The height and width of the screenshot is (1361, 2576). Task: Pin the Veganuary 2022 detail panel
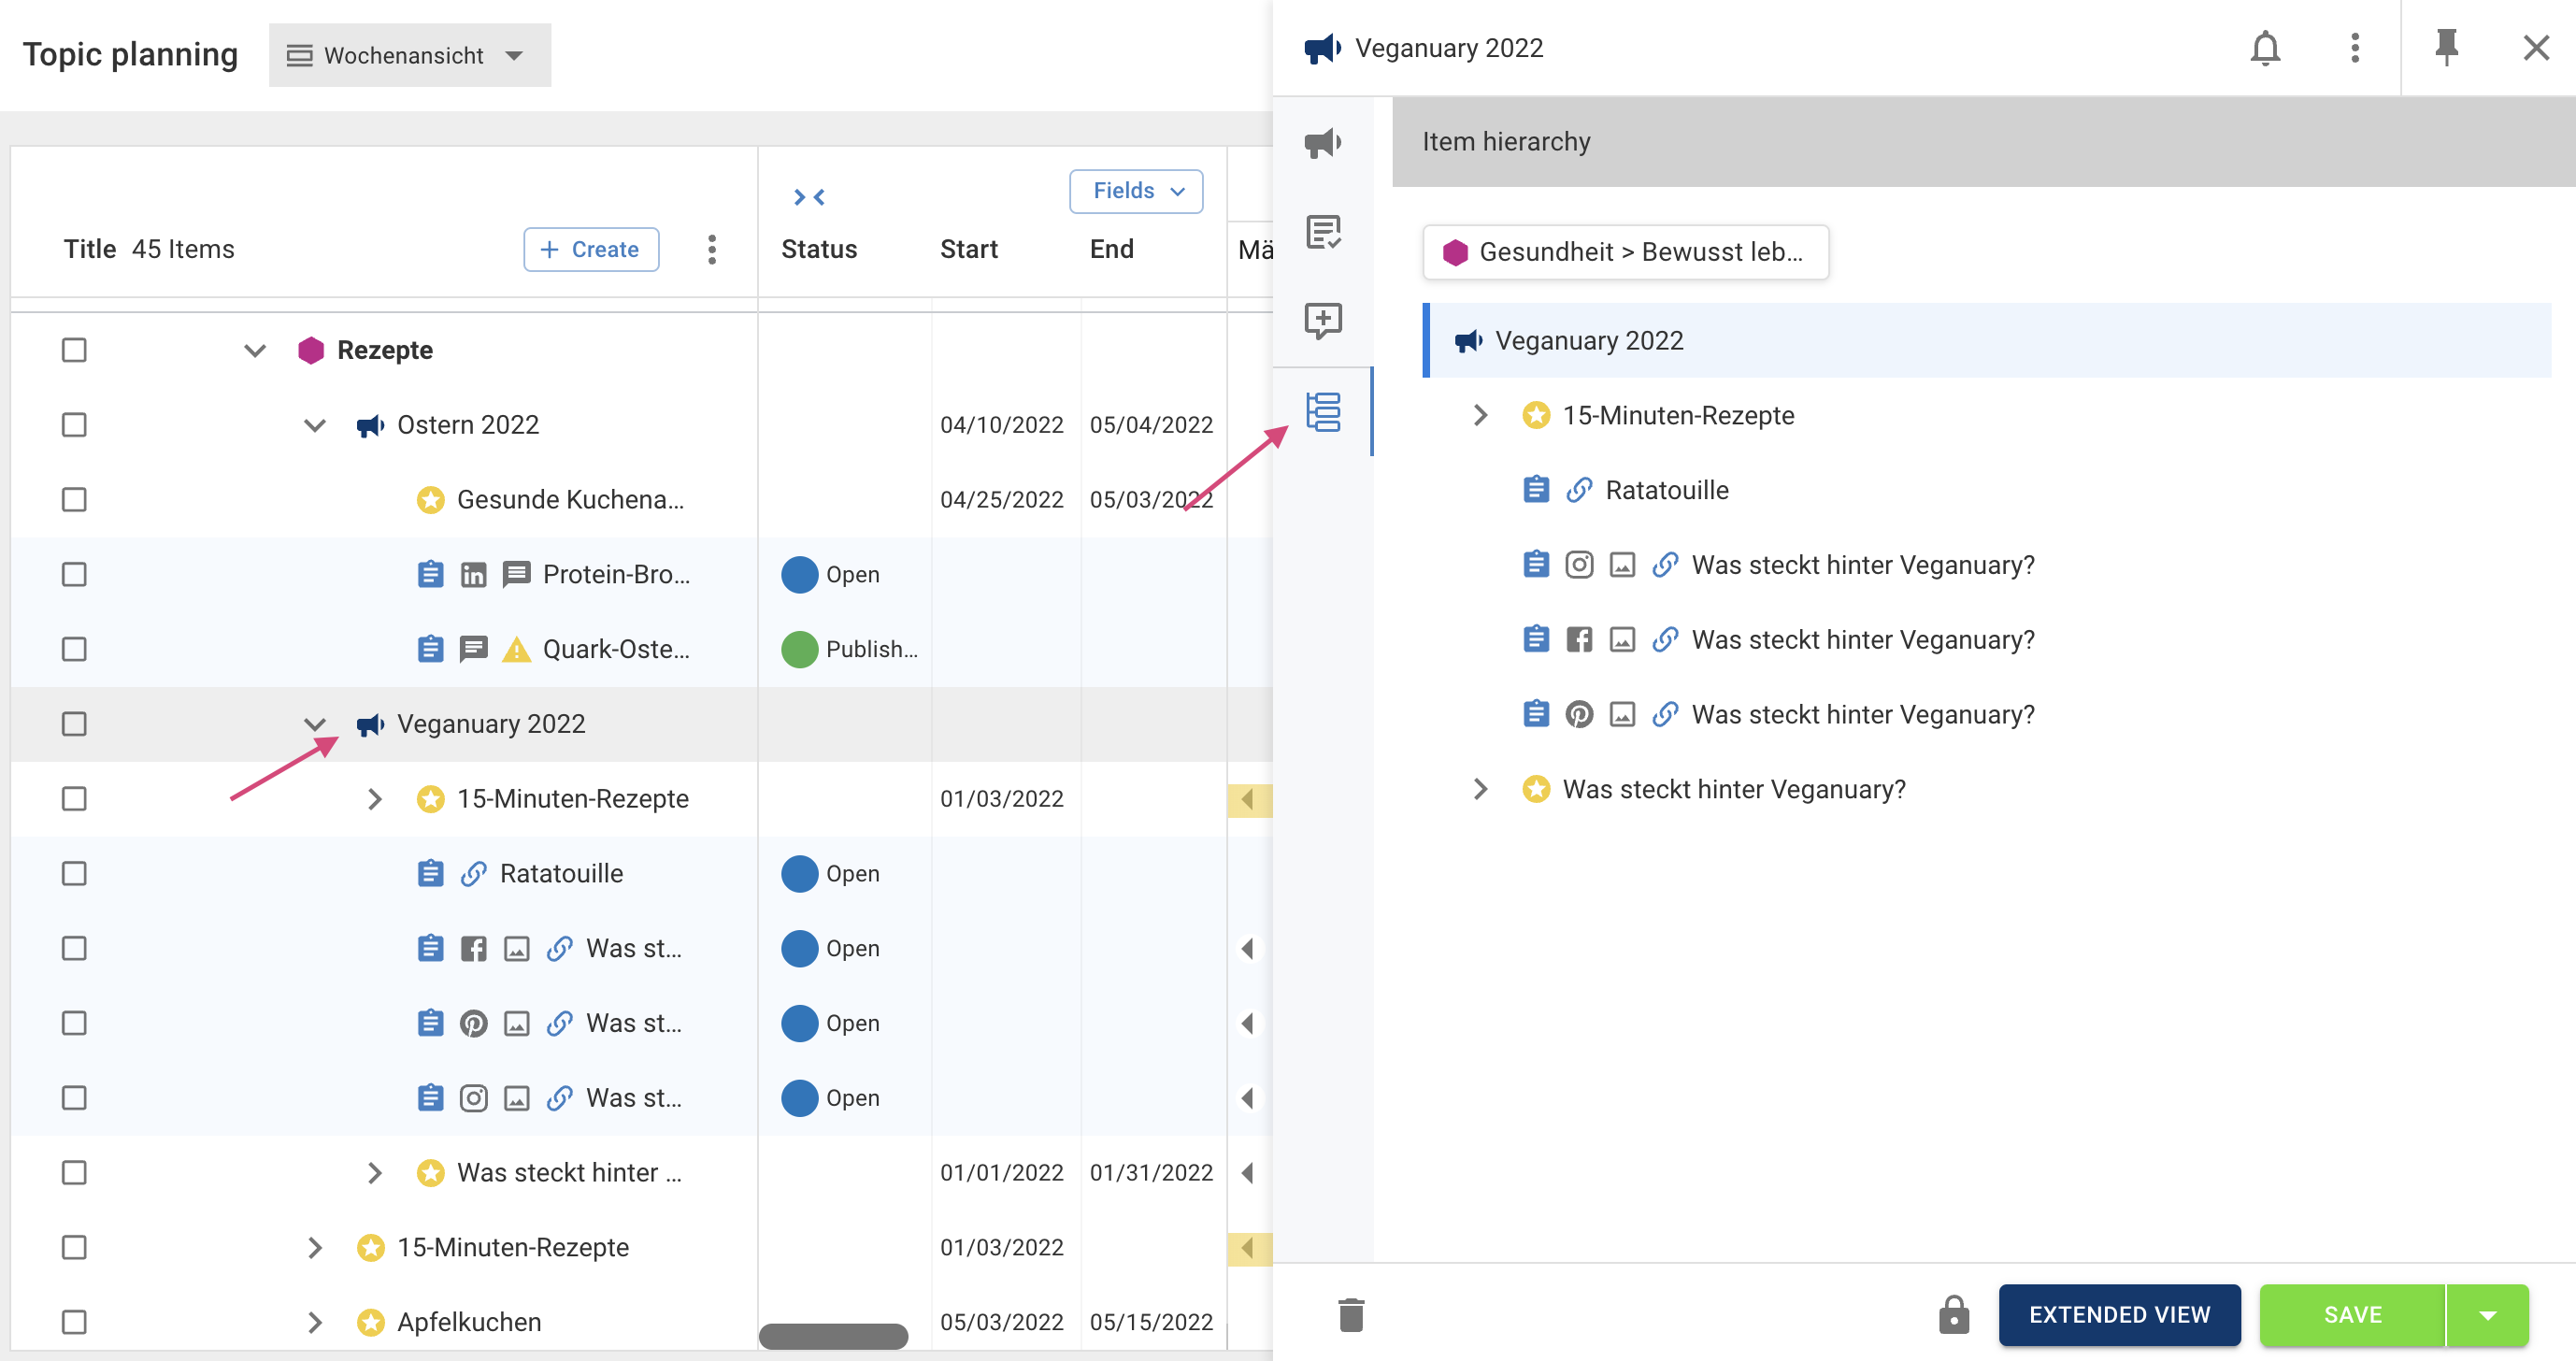(2446, 48)
